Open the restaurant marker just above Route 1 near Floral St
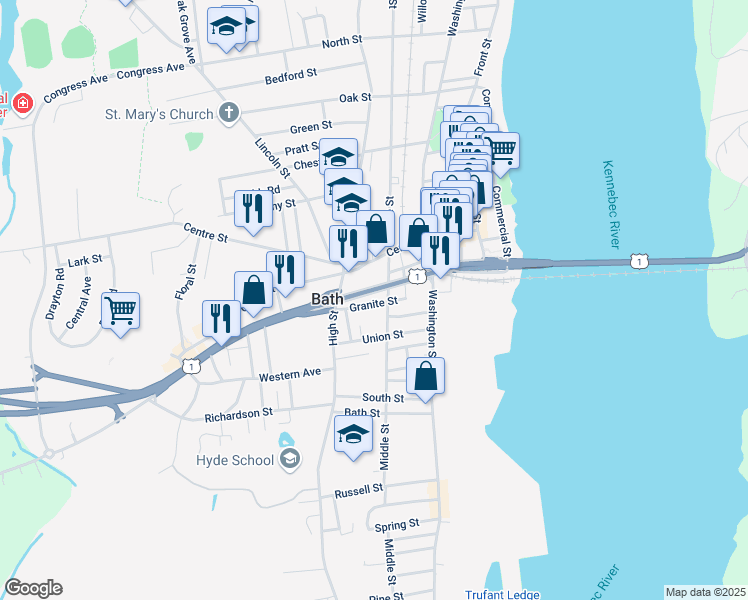The height and width of the screenshot is (600, 748). click(221, 322)
